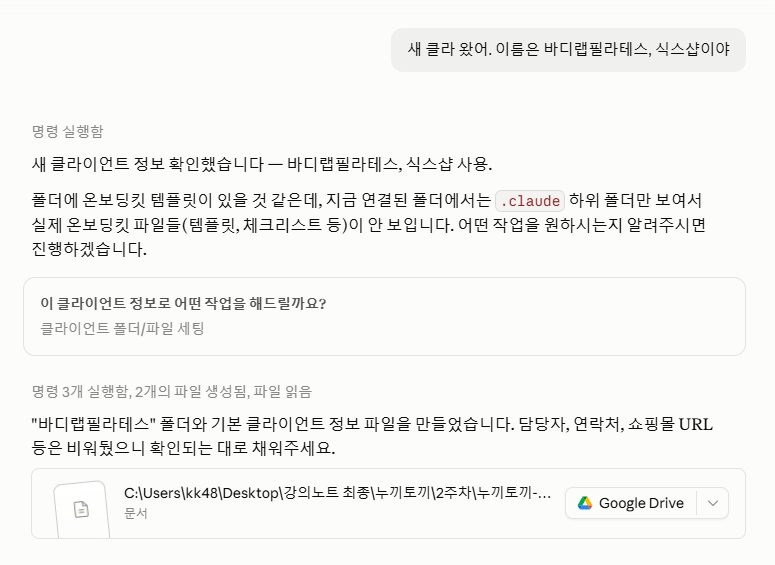Click the question '이 클라이언트 정보로 어떤 작업을 해드릴까요?'
Image resolution: width=775 pixels, height=565 pixels.
click(183, 304)
